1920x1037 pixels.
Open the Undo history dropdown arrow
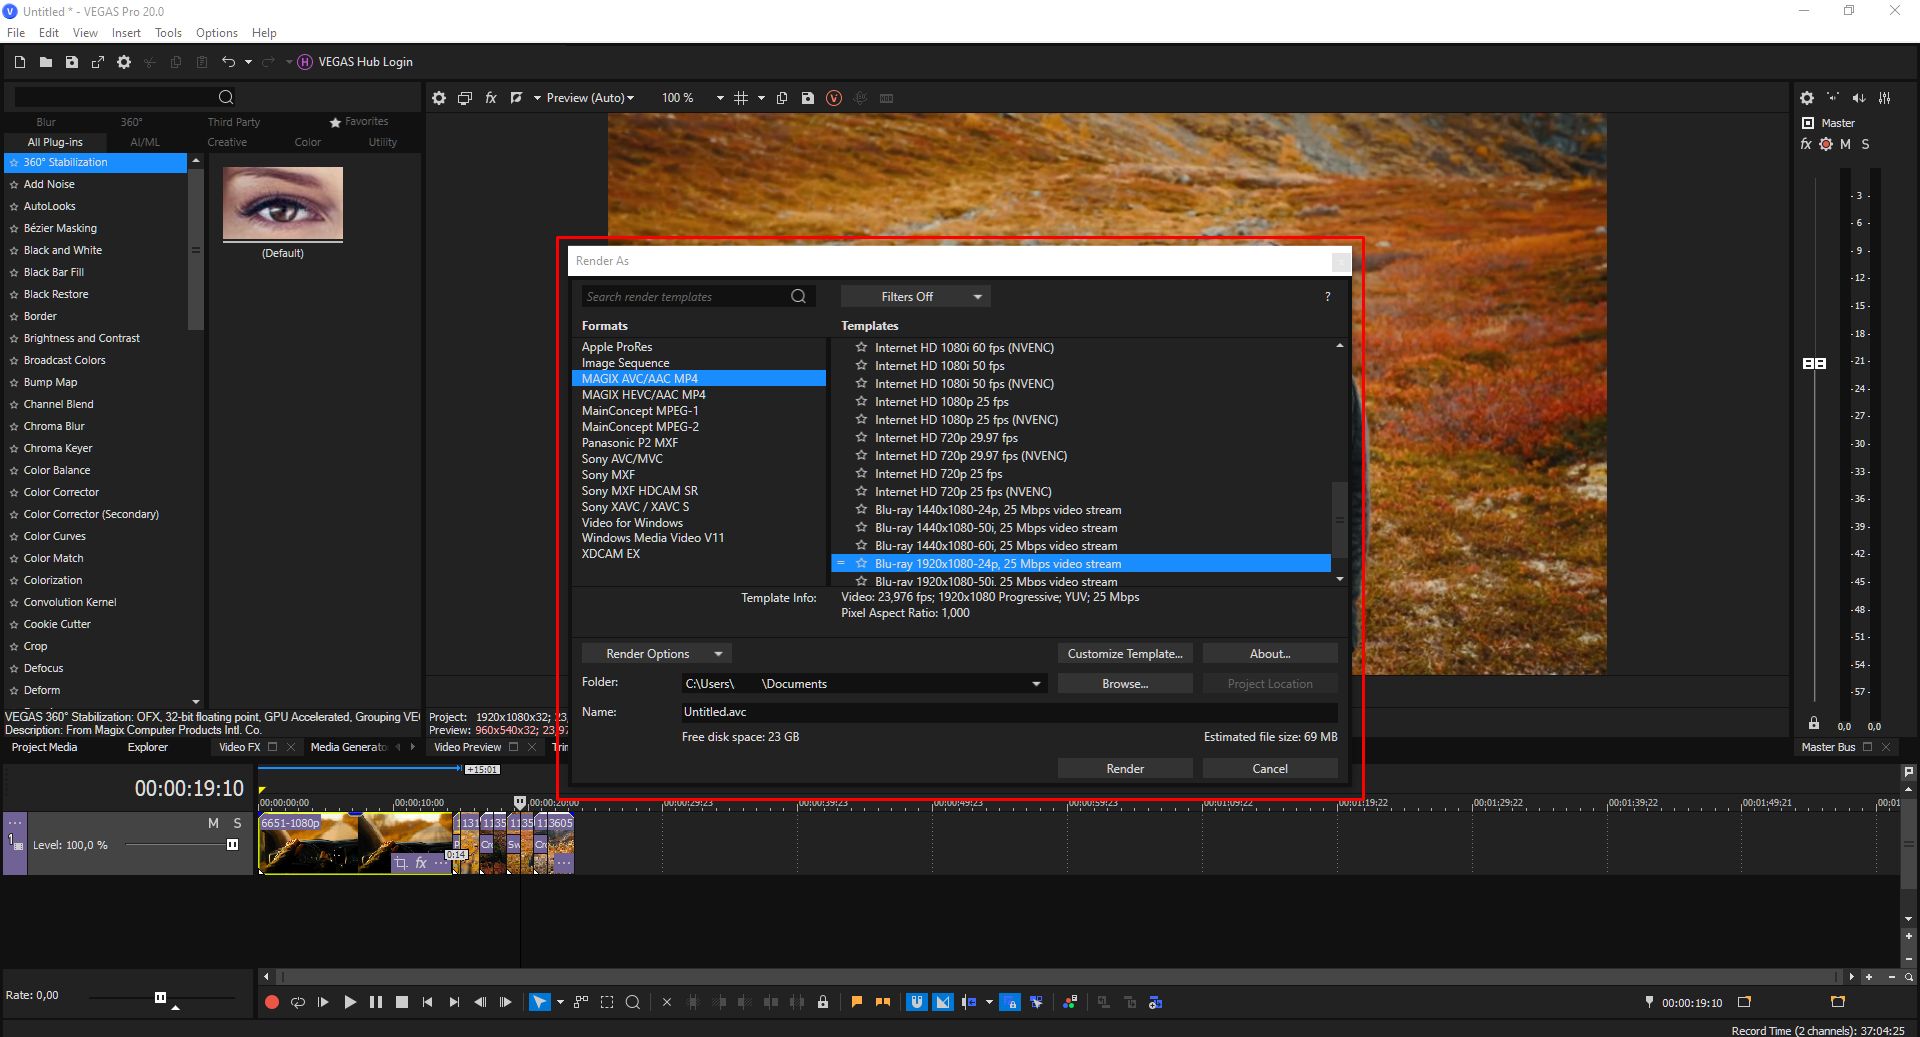click(248, 62)
